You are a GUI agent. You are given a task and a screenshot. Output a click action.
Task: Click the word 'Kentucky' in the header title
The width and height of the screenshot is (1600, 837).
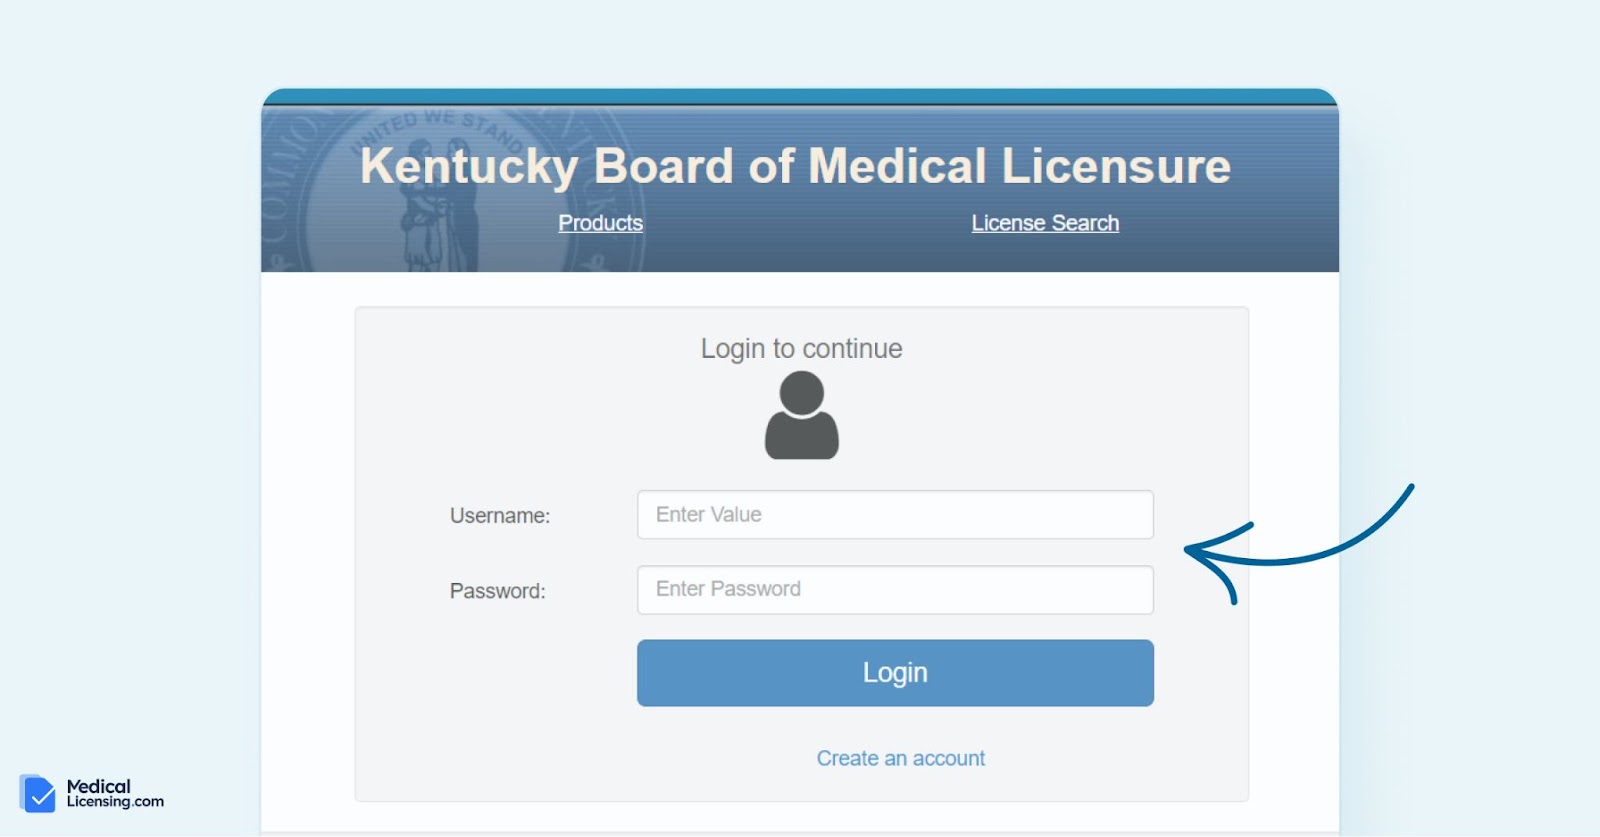pos(469,167)
